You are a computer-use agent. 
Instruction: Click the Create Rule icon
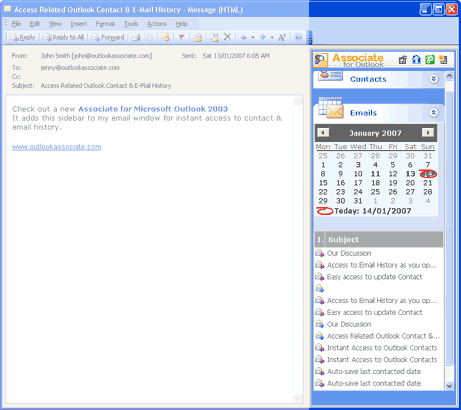[165, 37]
